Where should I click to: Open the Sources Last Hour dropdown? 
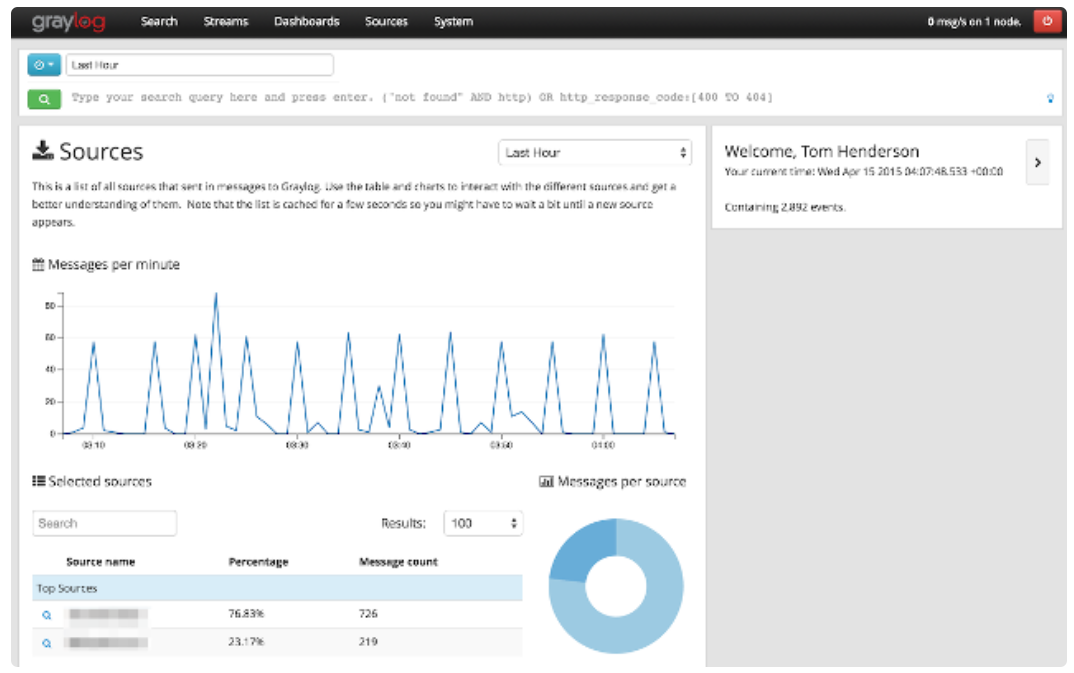pos(595,153)
